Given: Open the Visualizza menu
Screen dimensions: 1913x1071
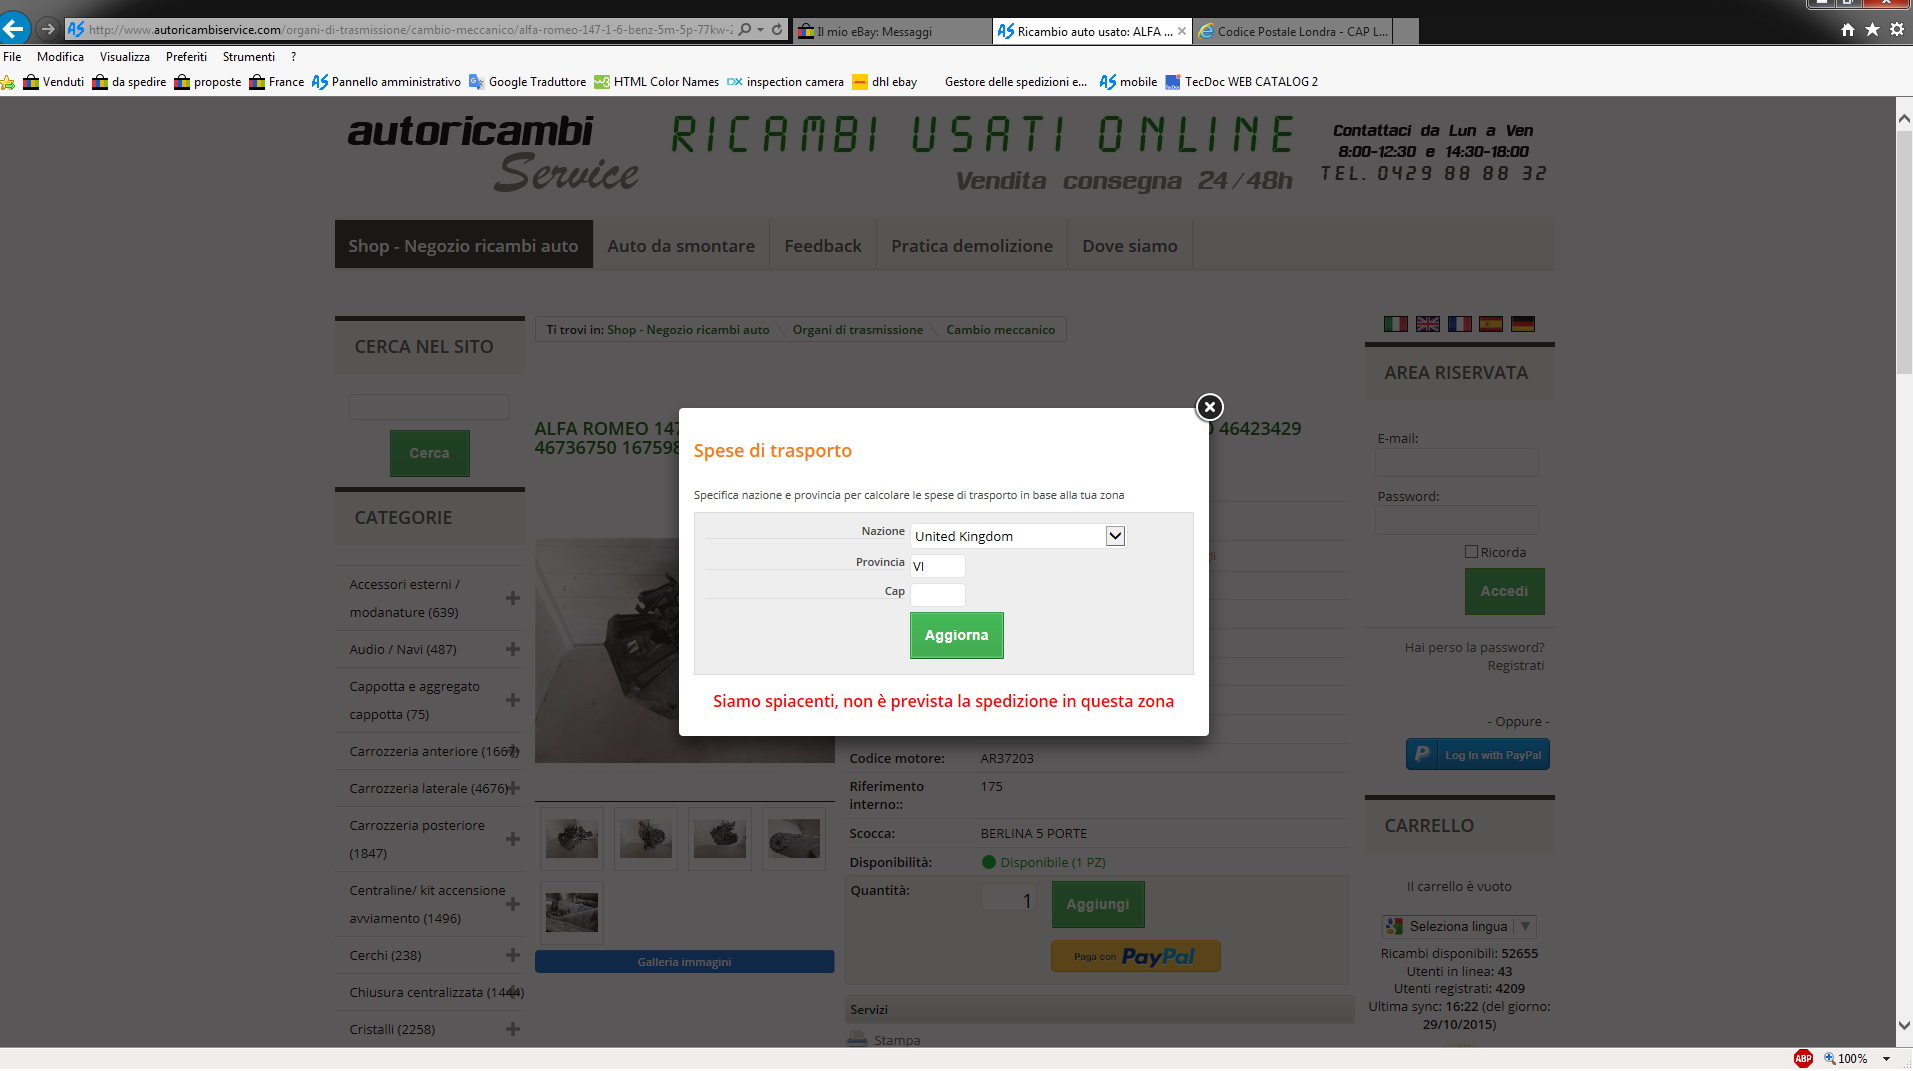Looking at the screenshot, I should pyautogui.click(x=125, y=57).
